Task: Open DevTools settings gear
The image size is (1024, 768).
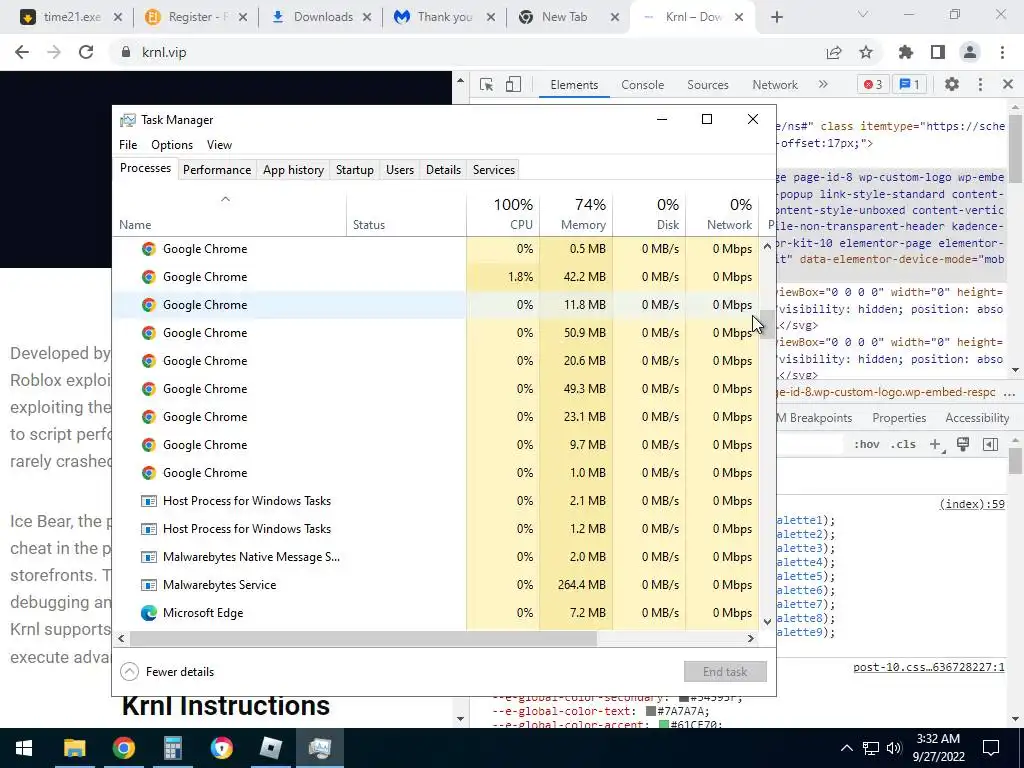Action: [x=952, y=84]
